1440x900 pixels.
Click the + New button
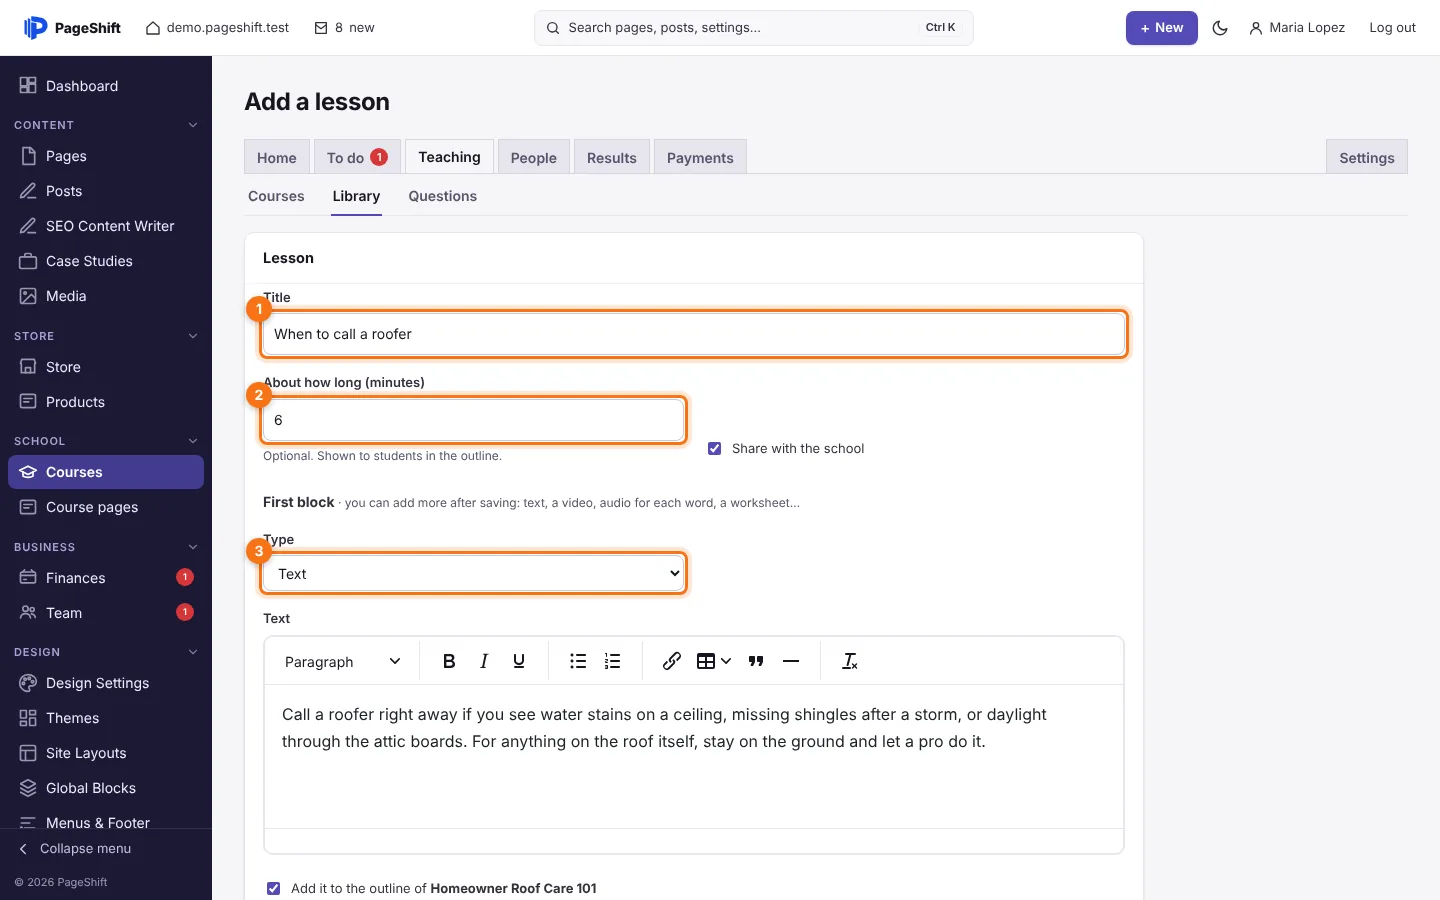tap(1162, 28)
